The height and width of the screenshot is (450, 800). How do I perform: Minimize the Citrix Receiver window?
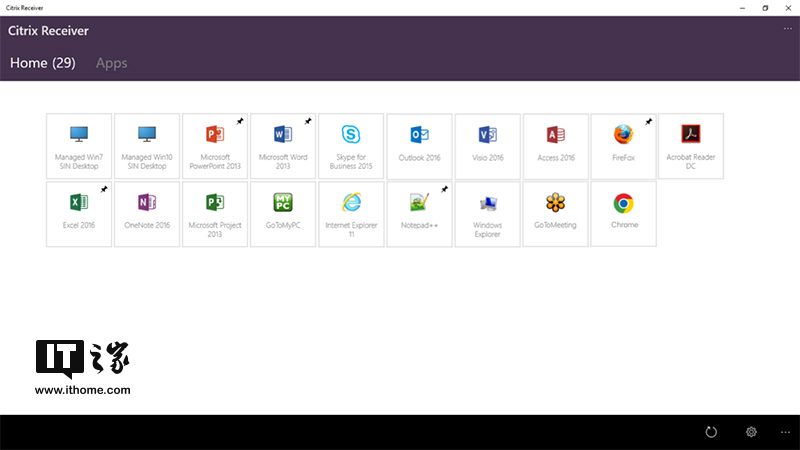coord(742,8)
